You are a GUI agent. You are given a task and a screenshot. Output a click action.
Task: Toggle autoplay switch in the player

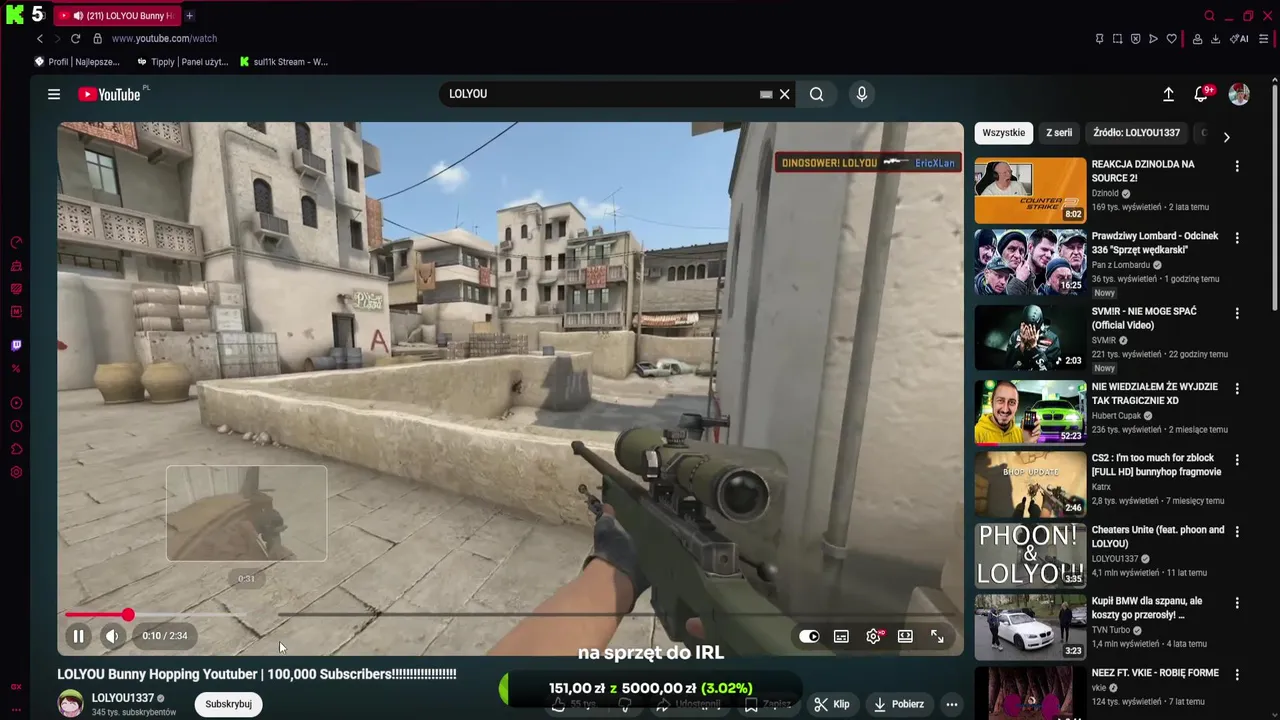(x=809, y=636)
